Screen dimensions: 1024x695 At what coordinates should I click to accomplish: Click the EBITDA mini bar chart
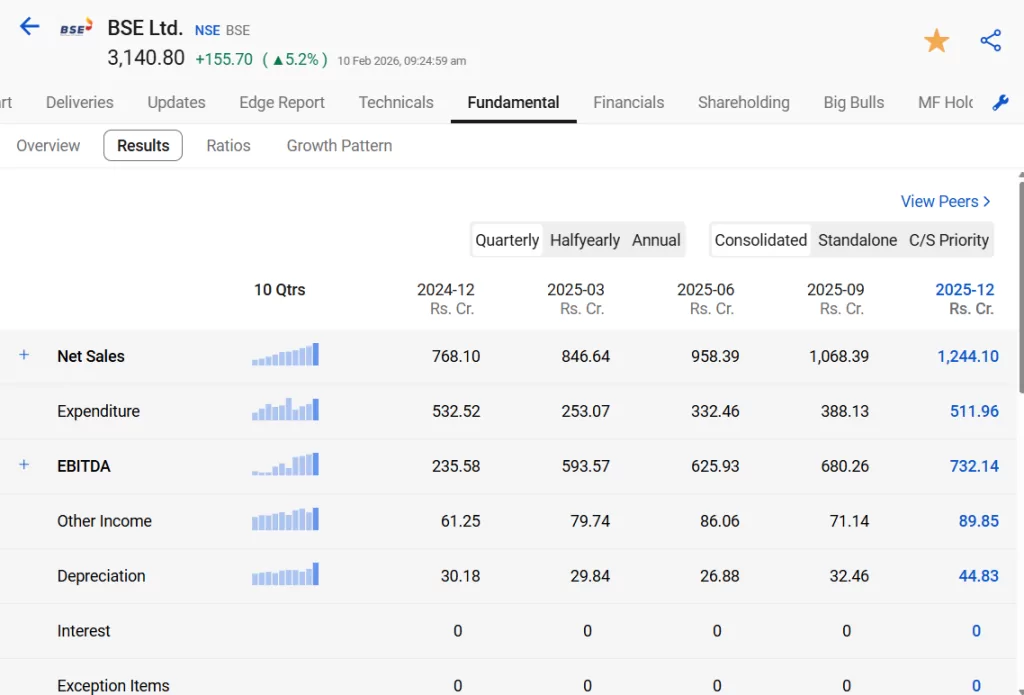pos(285,465)
